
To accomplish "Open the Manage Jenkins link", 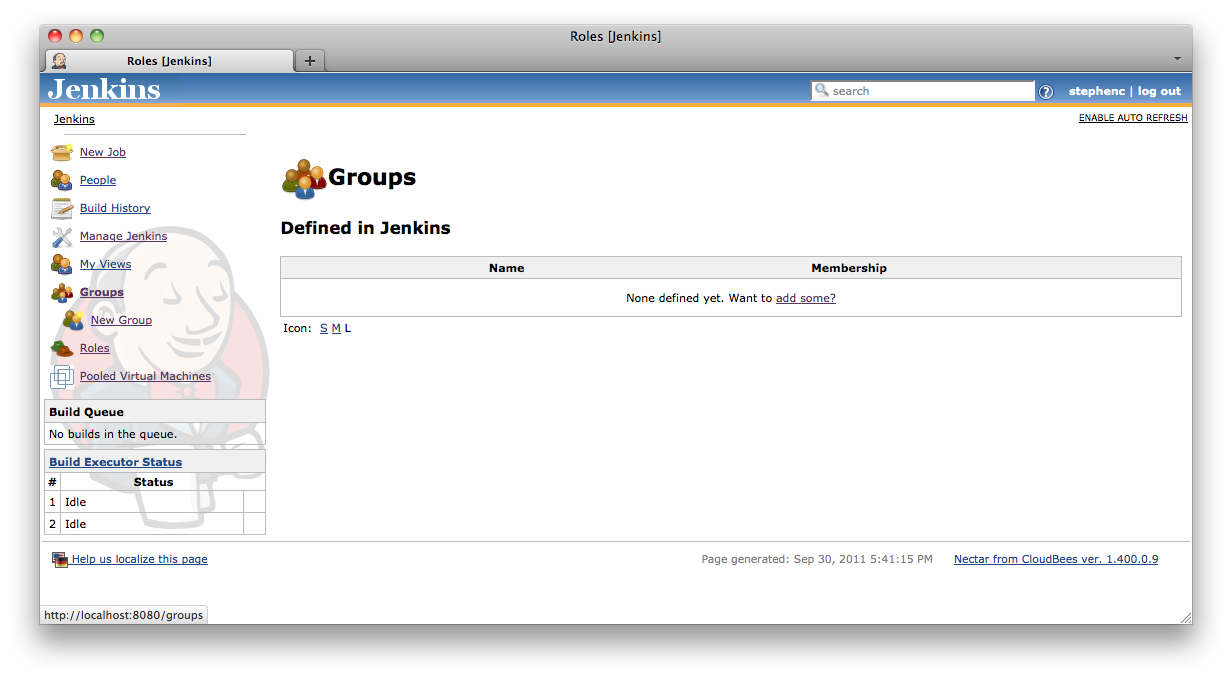I will coord(123,236).
